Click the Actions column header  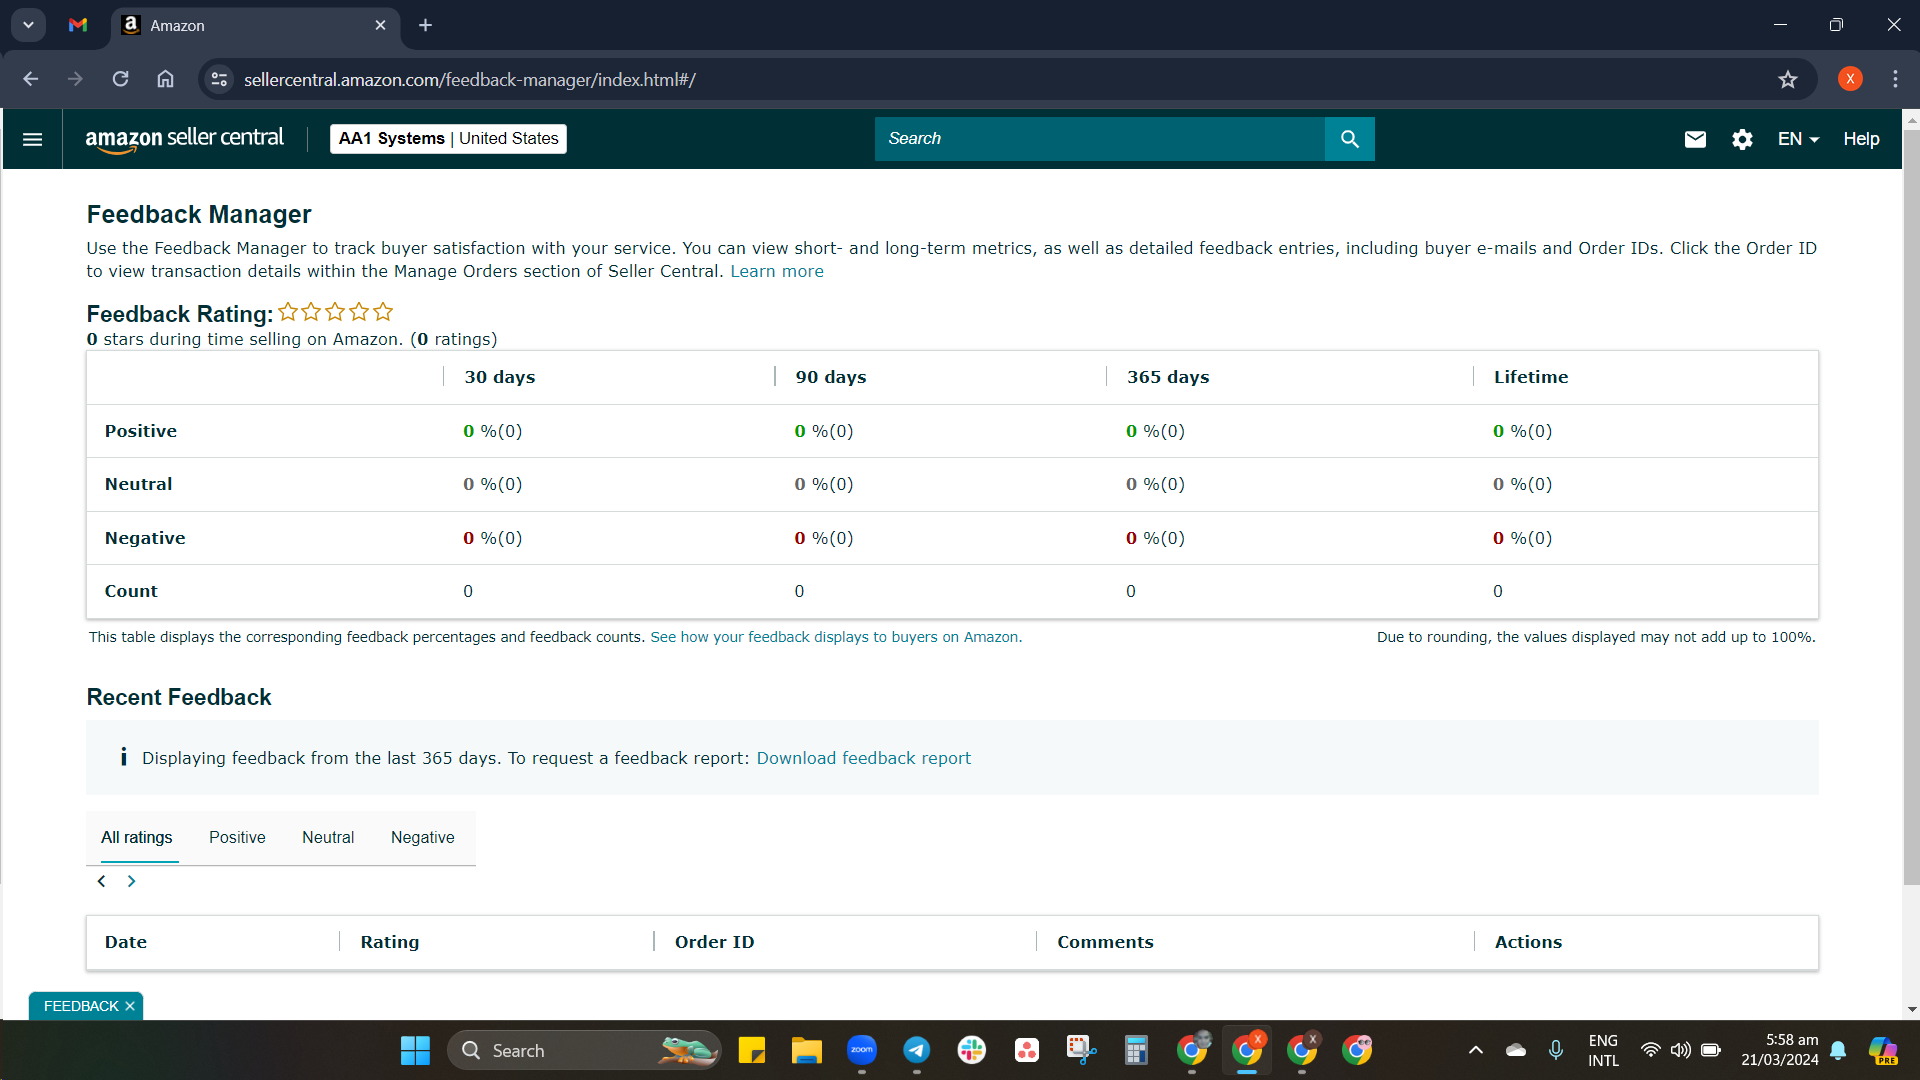pos(1528,942)
